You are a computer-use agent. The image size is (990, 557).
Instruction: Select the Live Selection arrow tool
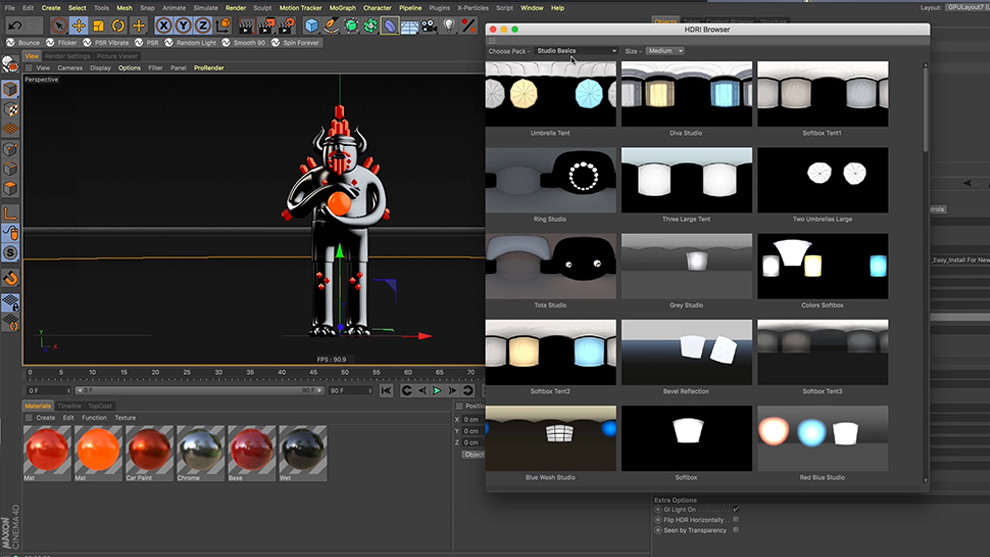pos(58,26)
